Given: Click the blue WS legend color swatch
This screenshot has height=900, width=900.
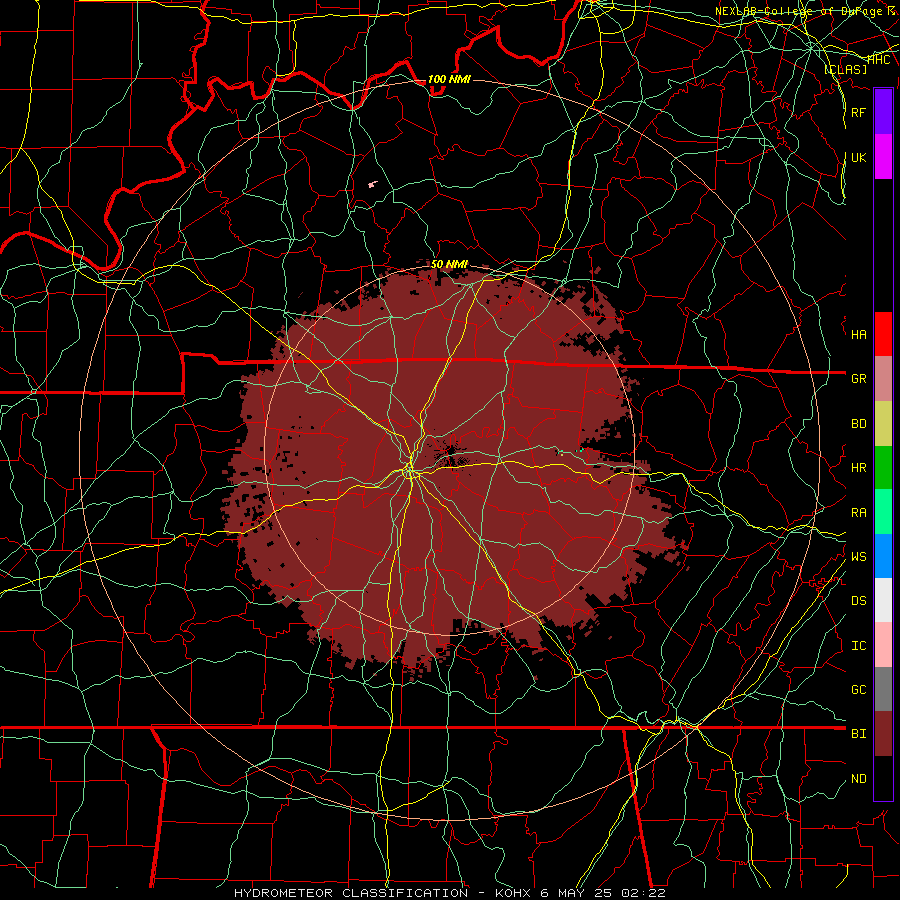Looking at the screenshot, I should (x=883, y=556).
